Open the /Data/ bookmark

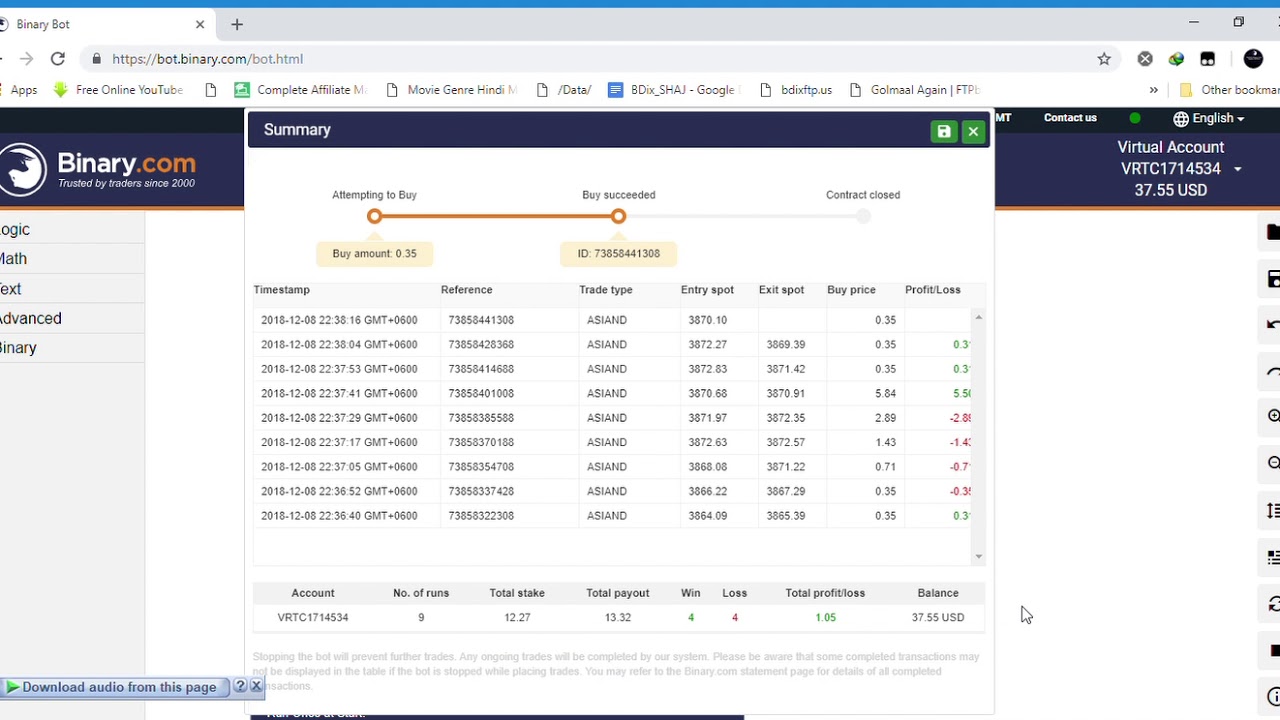pyautogui.click(x=564, y=90)
